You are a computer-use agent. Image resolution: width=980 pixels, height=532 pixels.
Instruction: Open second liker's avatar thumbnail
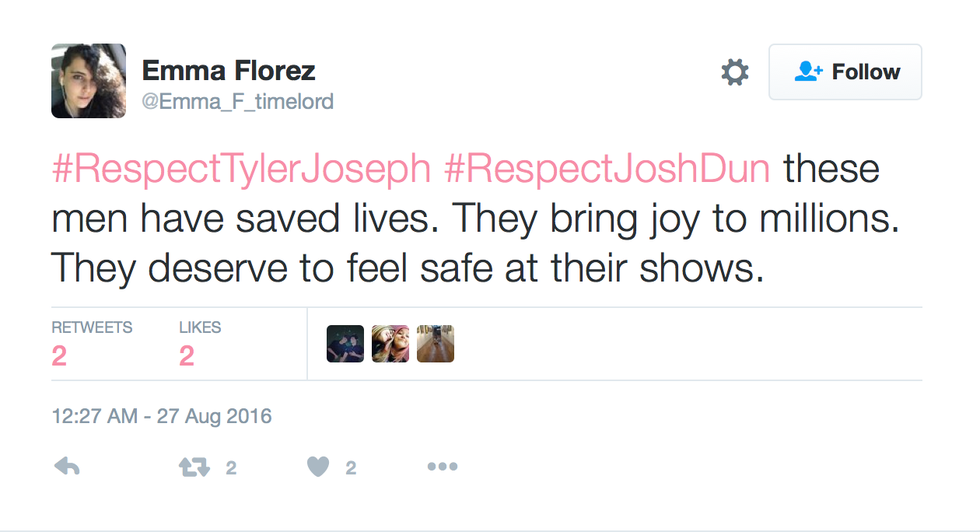pos(390,344)
